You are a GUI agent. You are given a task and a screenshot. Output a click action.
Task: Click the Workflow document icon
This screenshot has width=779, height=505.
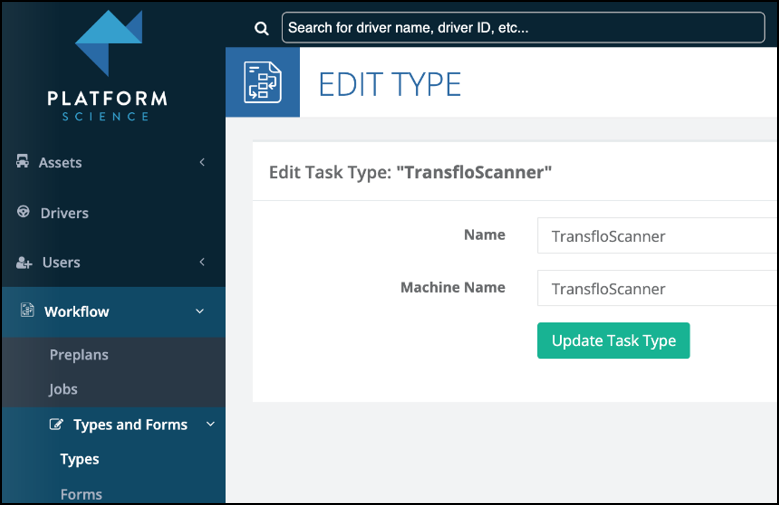(x=27, y=310)
